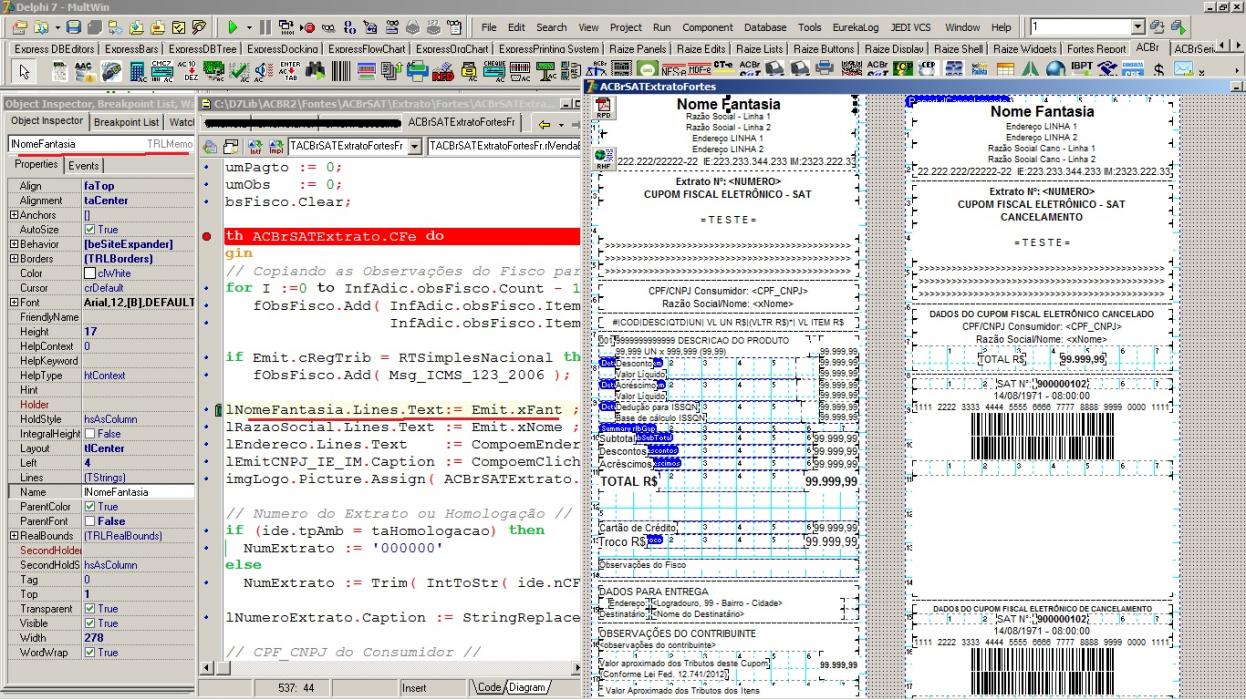1246x700 pixels.
Task: Click the RFD icon on report form
Action: pyautogui.click(x=603, y=108)
